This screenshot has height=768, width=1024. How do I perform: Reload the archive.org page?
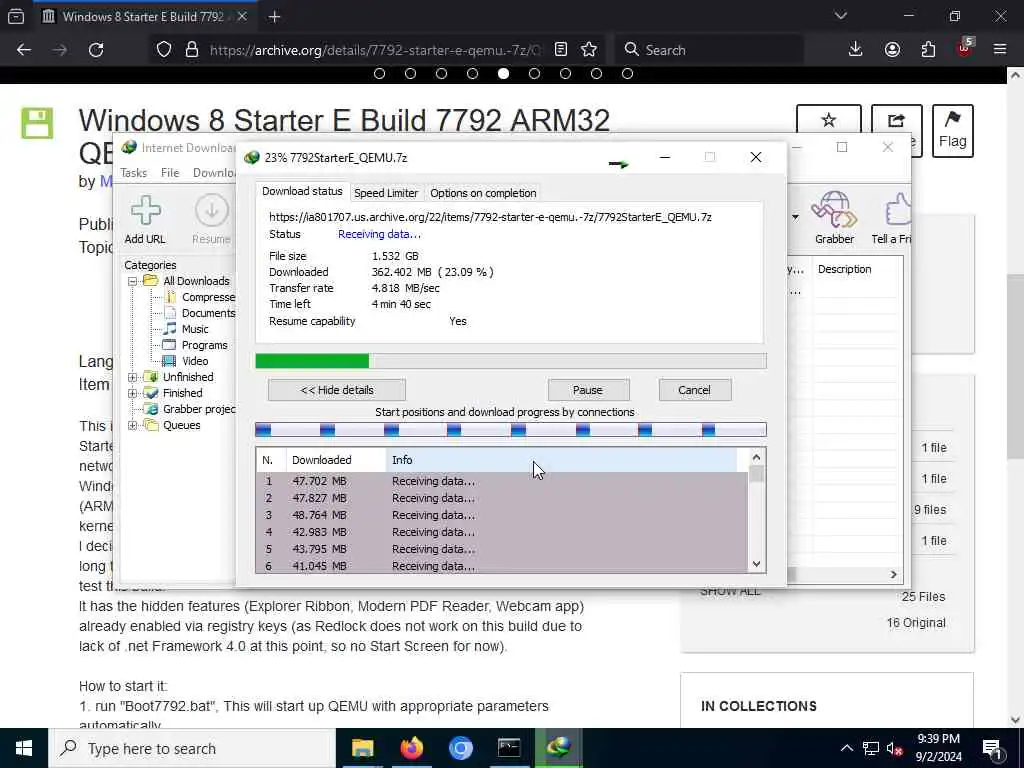click(96, 50)
